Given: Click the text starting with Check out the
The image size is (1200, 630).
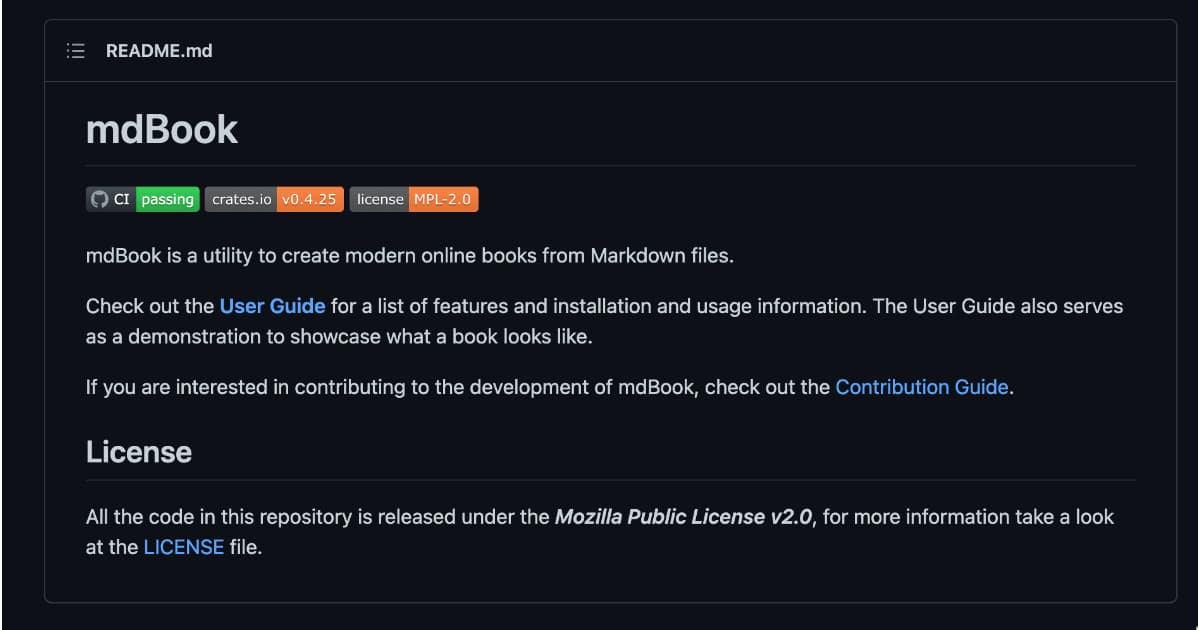Looking at the screenshot, I should [x=150, y=306].
